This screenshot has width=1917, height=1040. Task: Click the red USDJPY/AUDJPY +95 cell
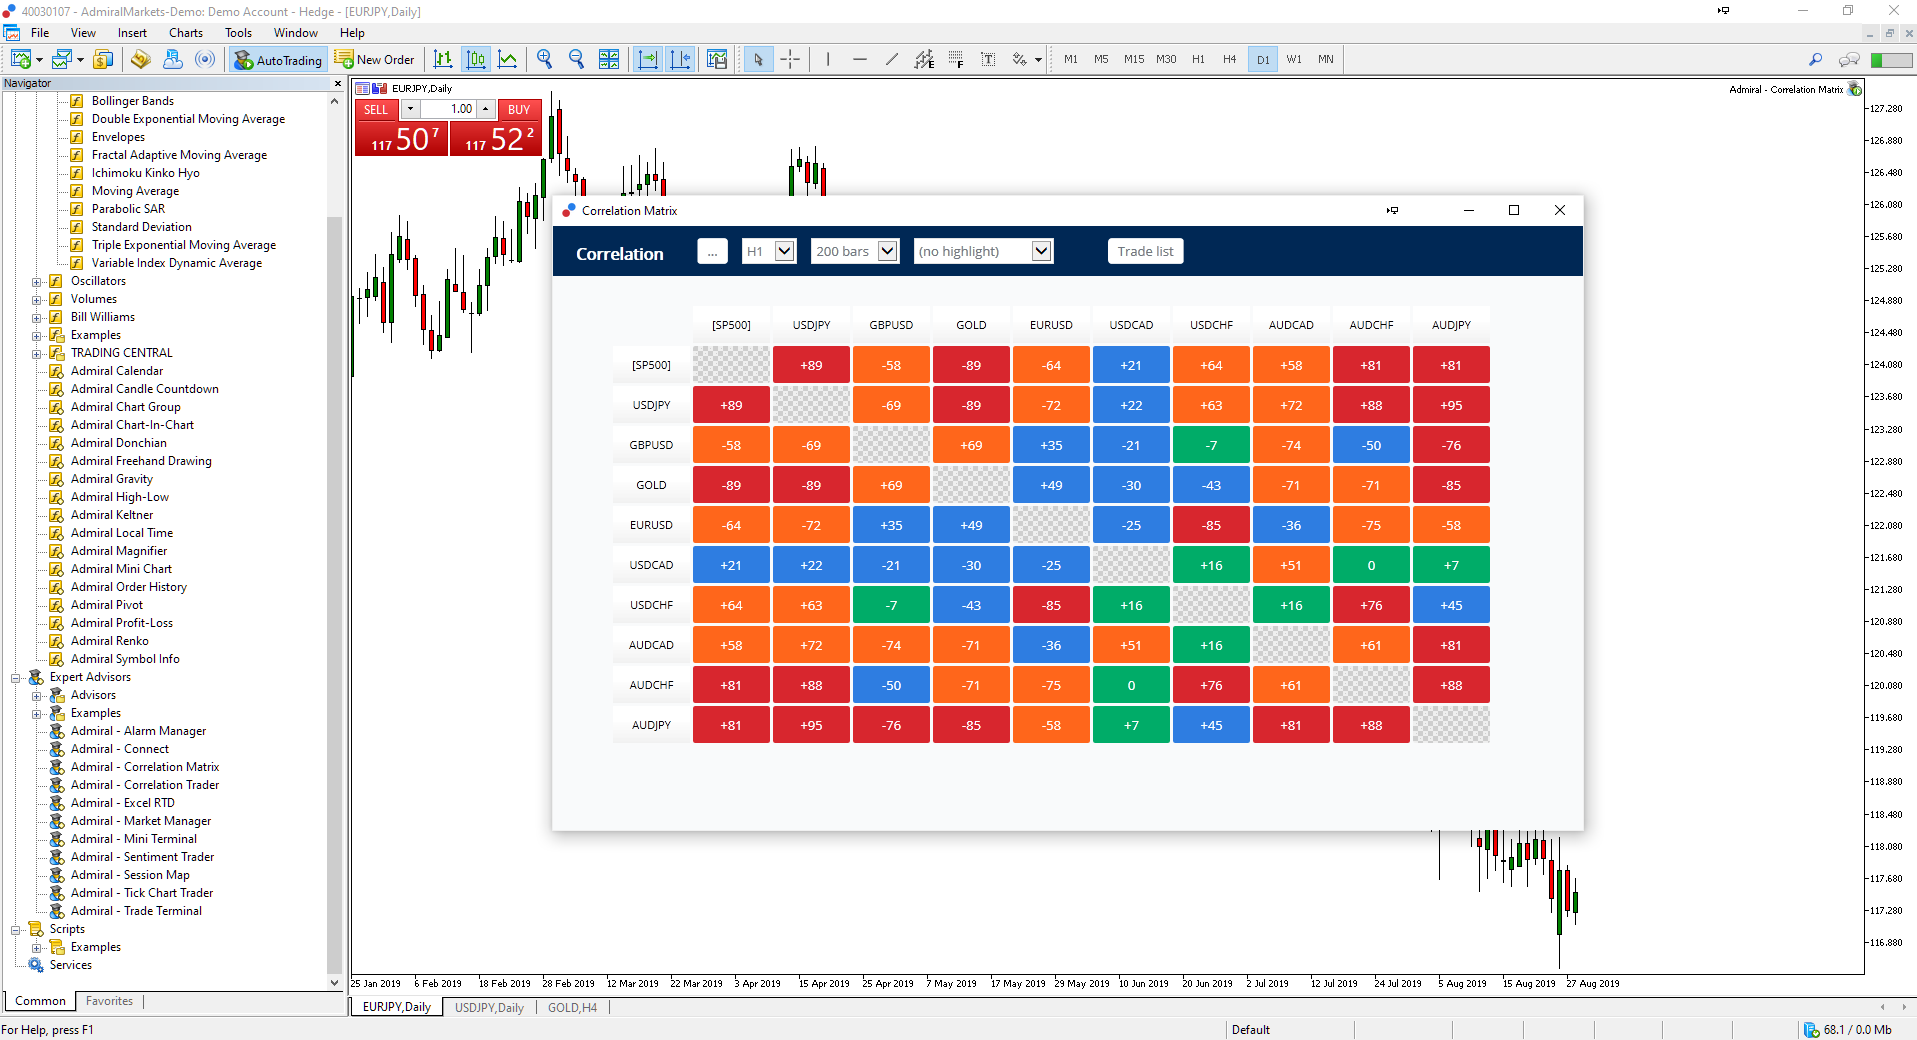pyautogui.click(x=1451, y=405)
